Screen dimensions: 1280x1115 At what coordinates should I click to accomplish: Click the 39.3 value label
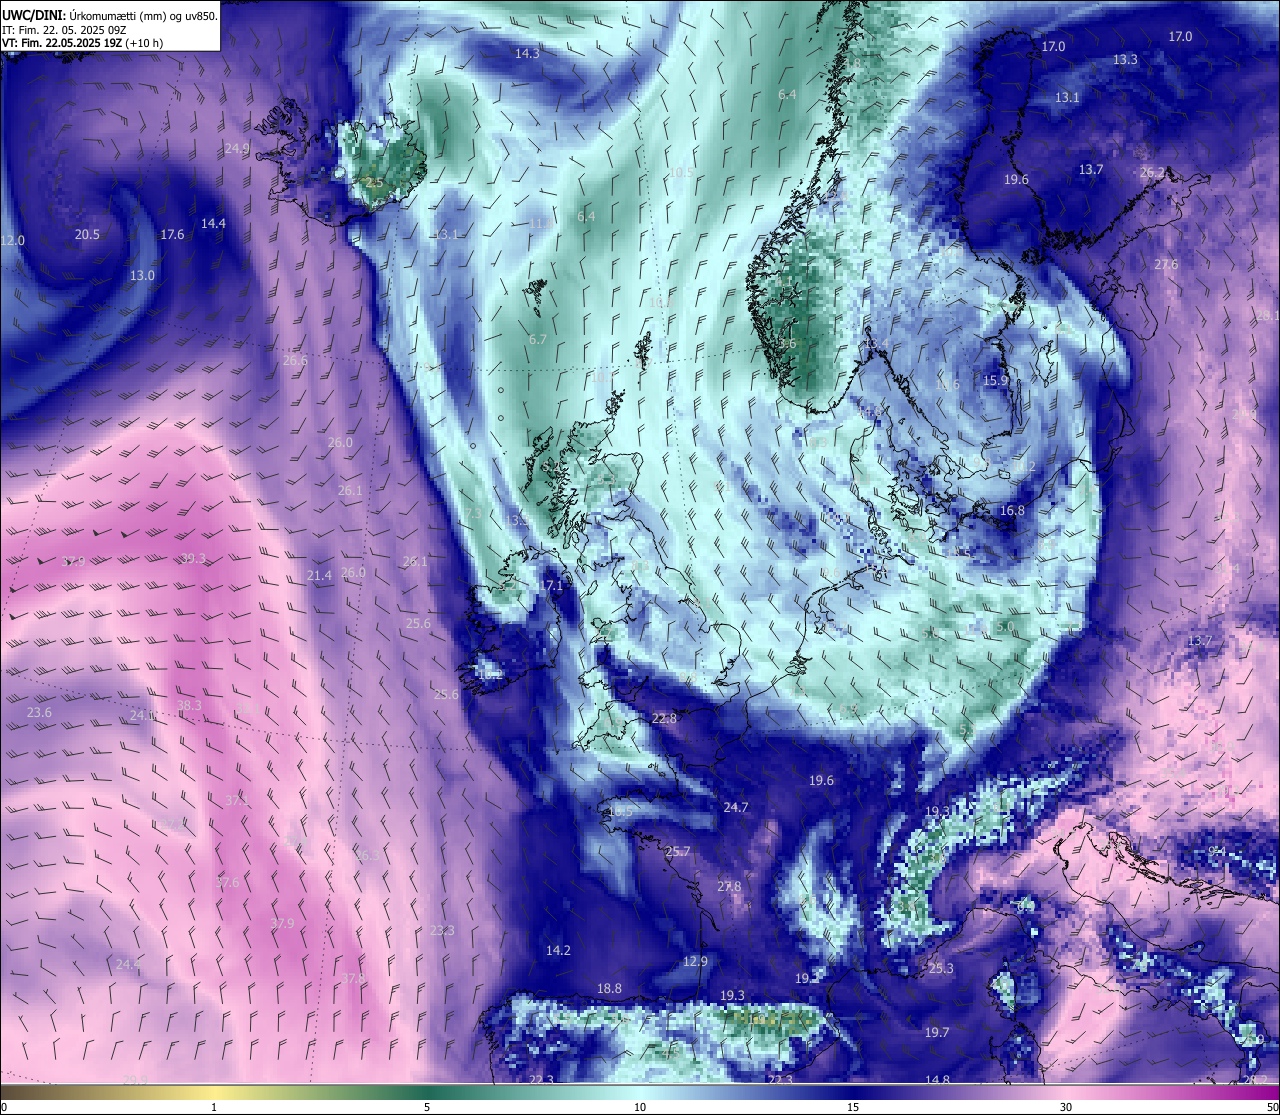[193, 559]
